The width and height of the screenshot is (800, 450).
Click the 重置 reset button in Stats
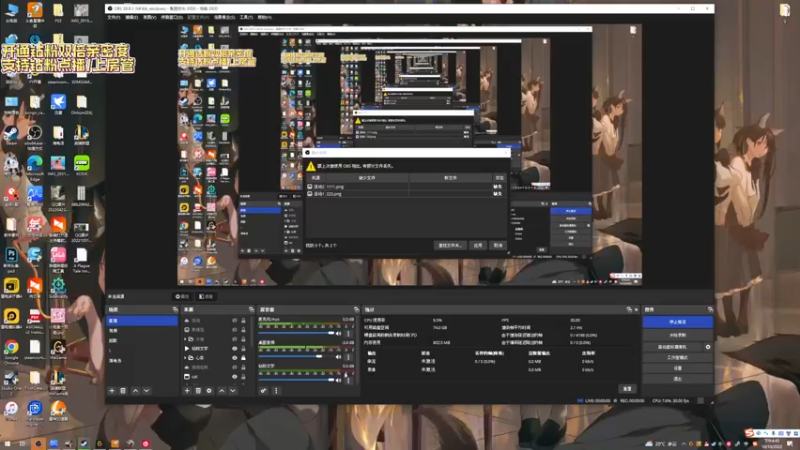pos(628,389)
